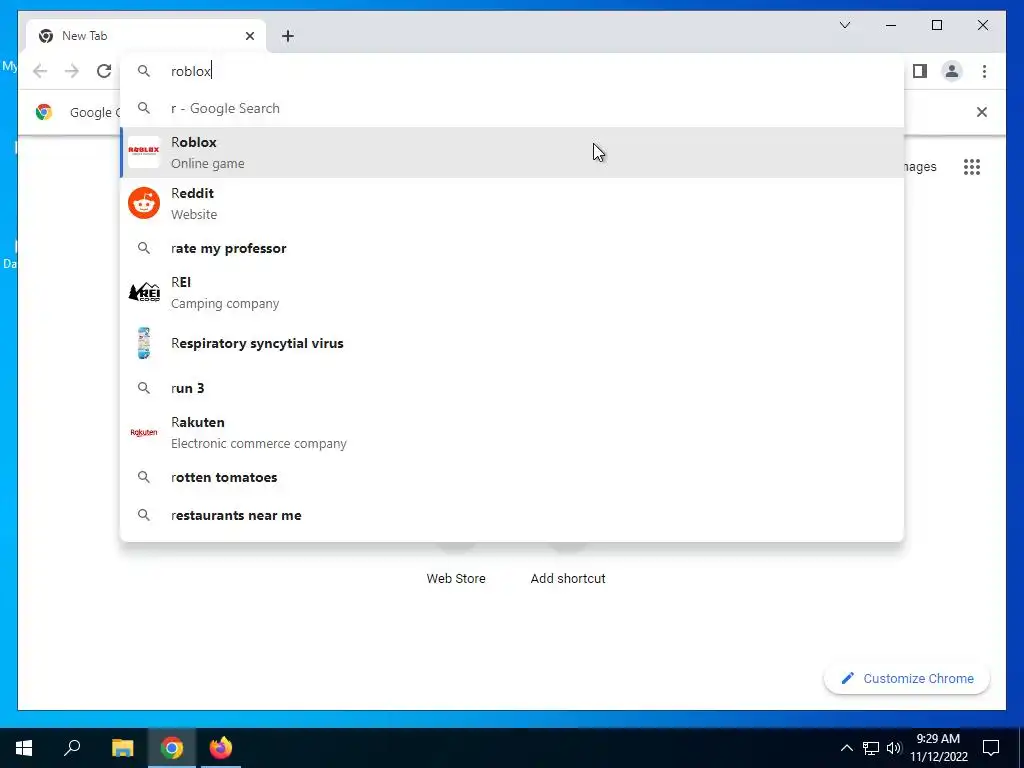Open the Web Store shortcut

pyautogui.click(x=456, y=579)
